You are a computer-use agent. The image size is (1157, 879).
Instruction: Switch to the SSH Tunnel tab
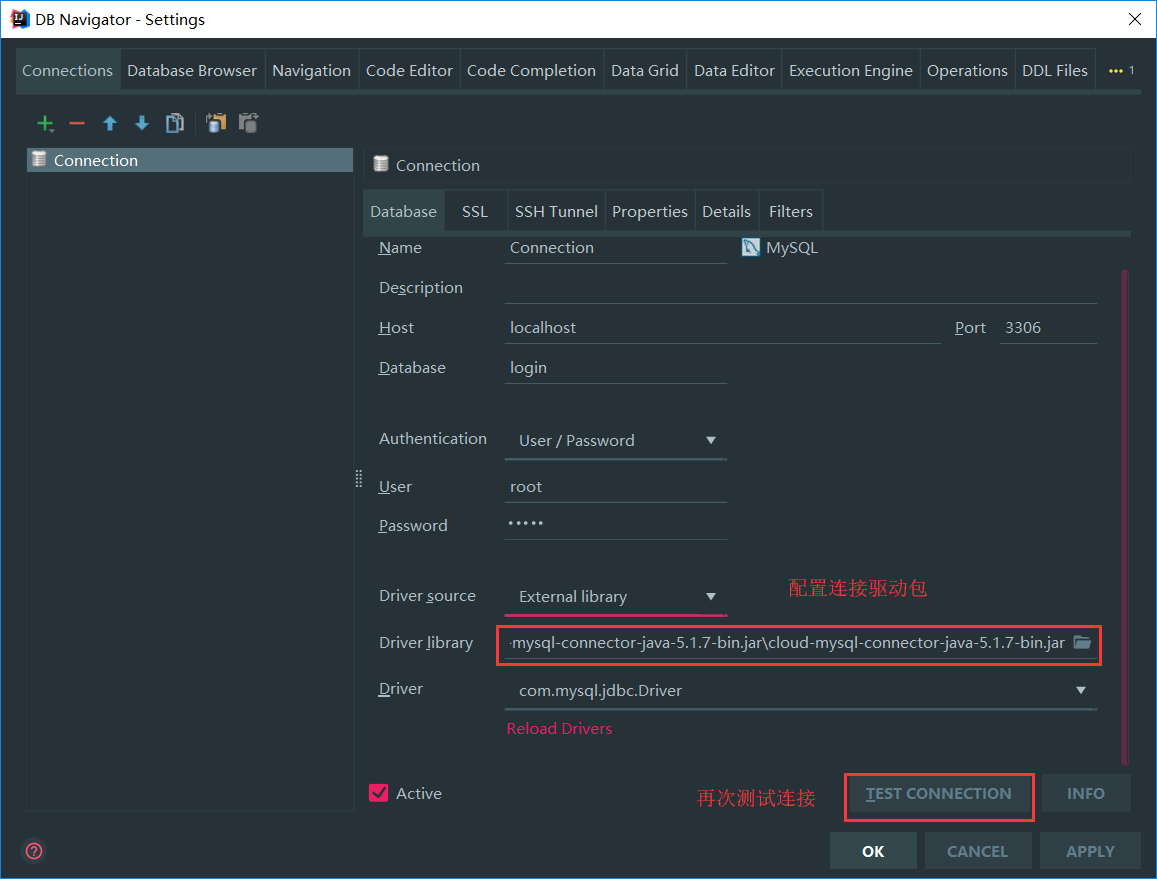(556, 211)
